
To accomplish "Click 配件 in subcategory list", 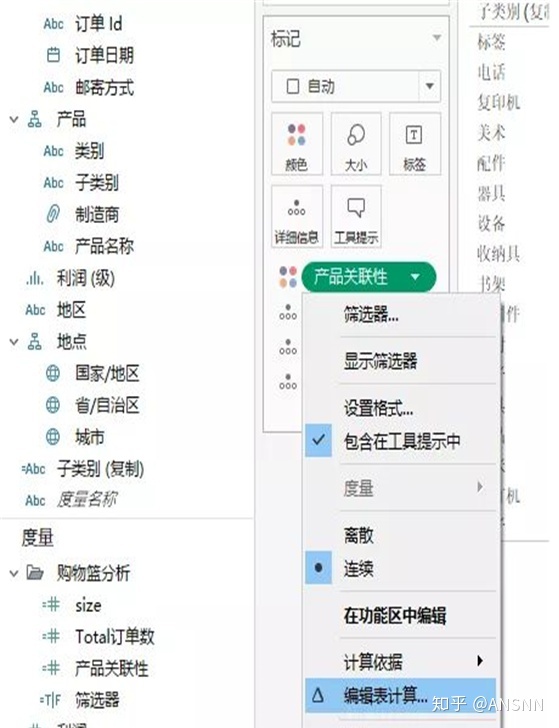I will coord(491,163).
